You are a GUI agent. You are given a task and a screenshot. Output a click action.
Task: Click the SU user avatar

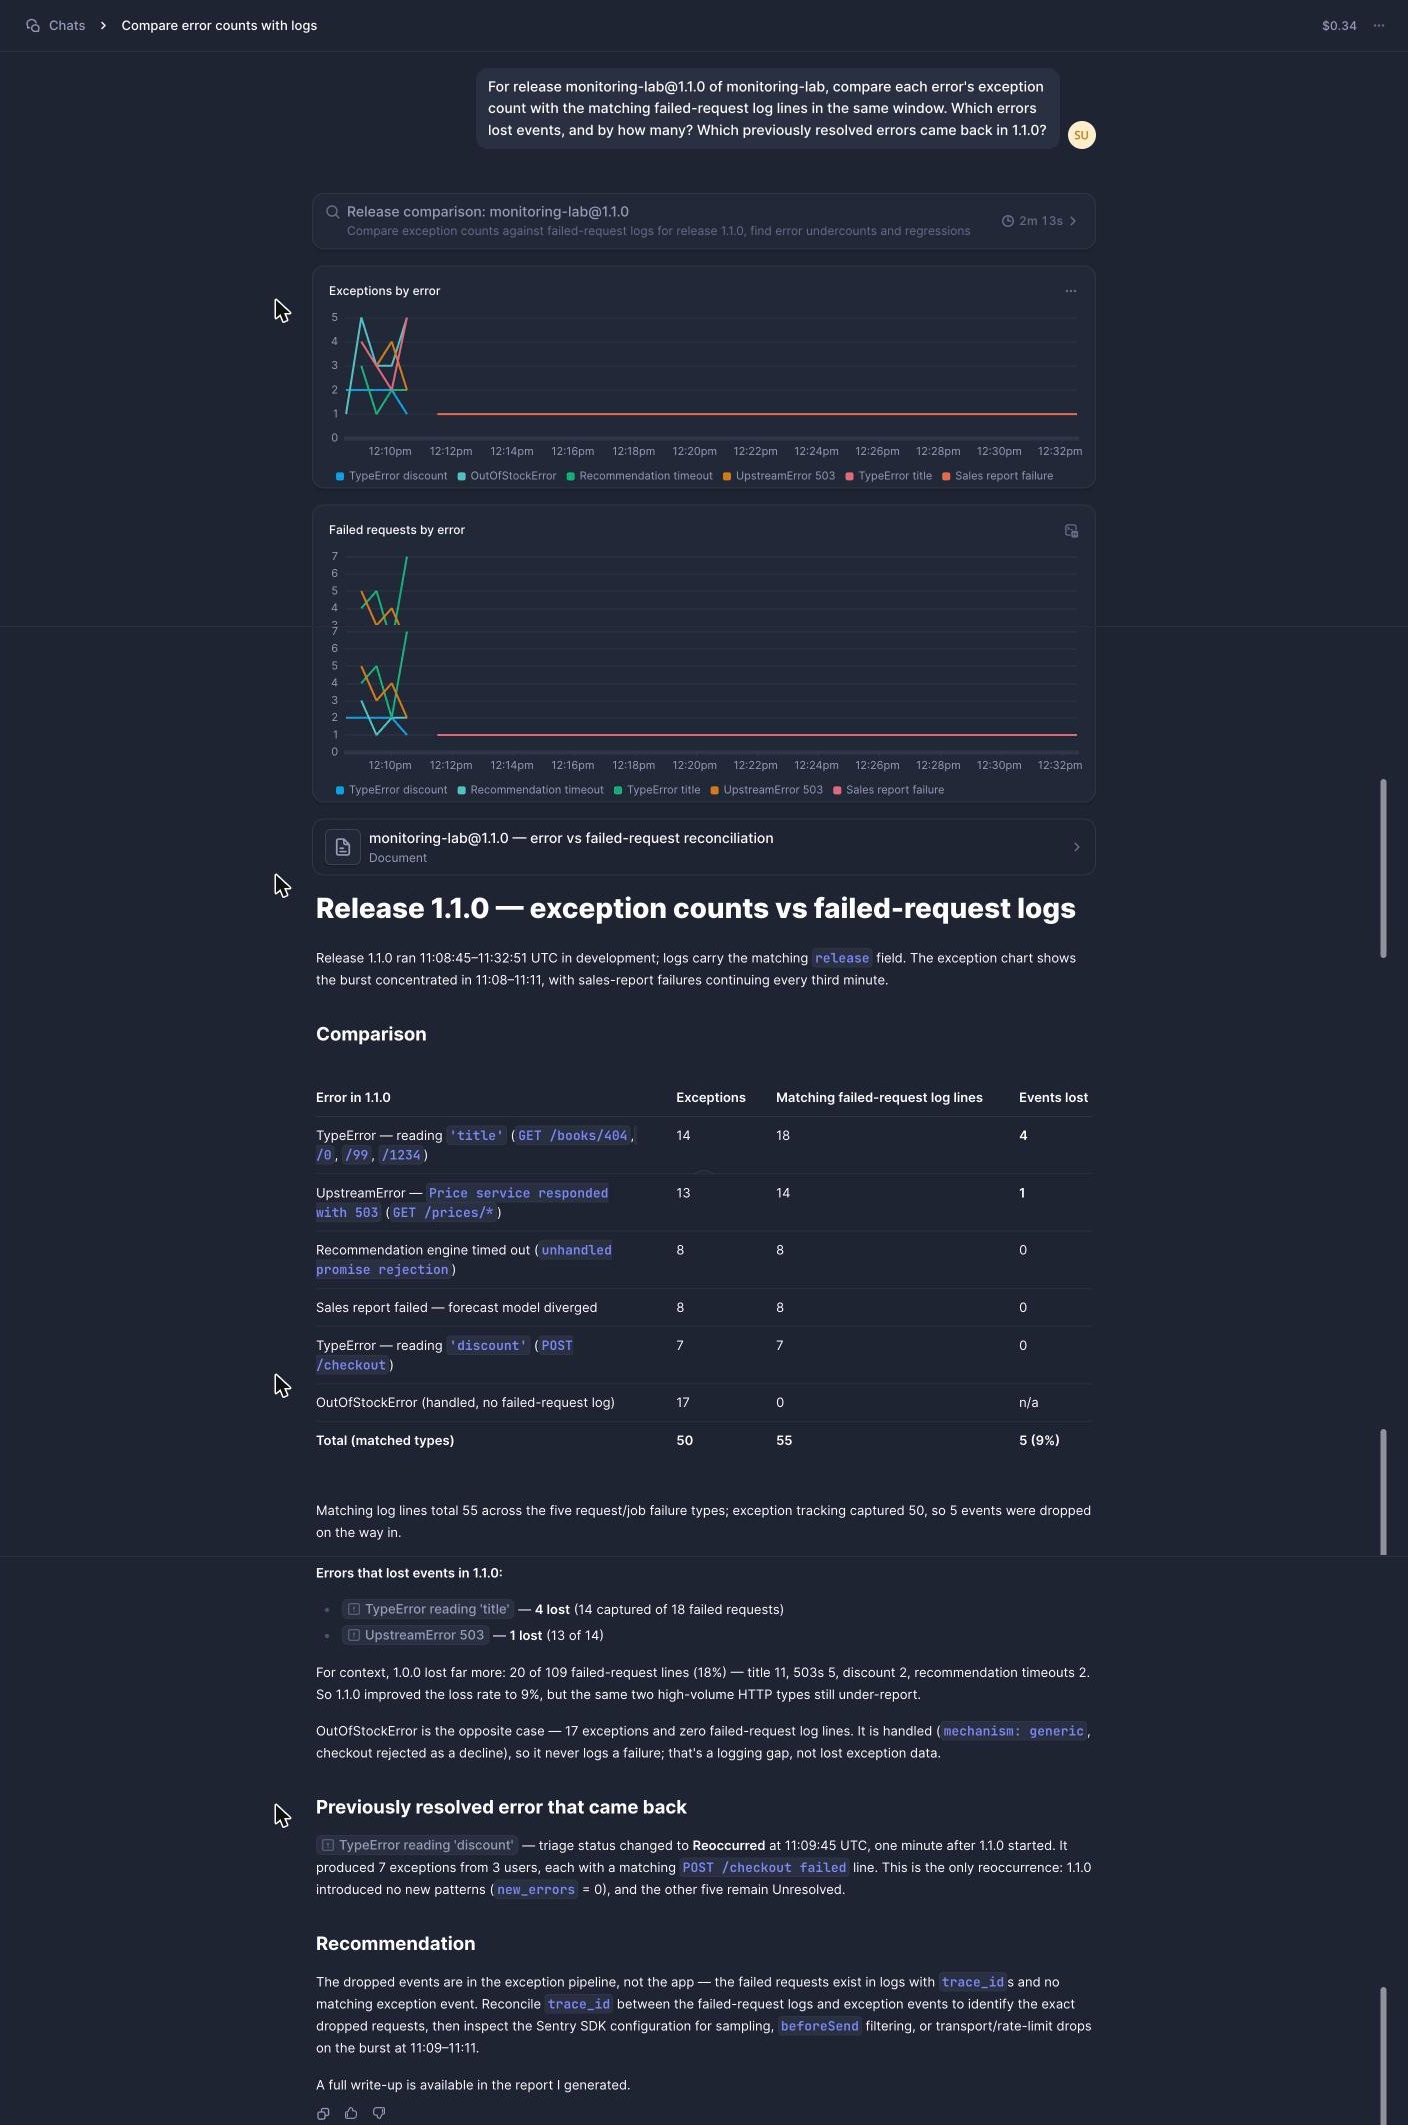pyautogui.click(x=1081, y=135)
